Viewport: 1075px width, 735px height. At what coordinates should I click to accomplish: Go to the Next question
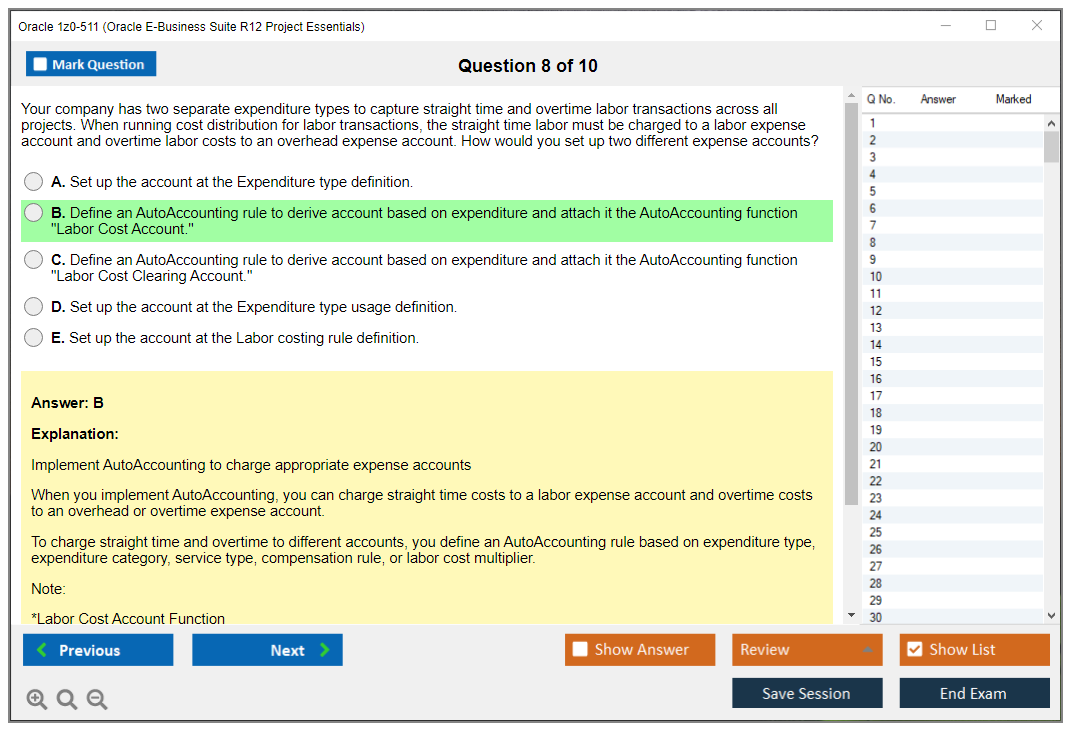[x=267, y=650]
